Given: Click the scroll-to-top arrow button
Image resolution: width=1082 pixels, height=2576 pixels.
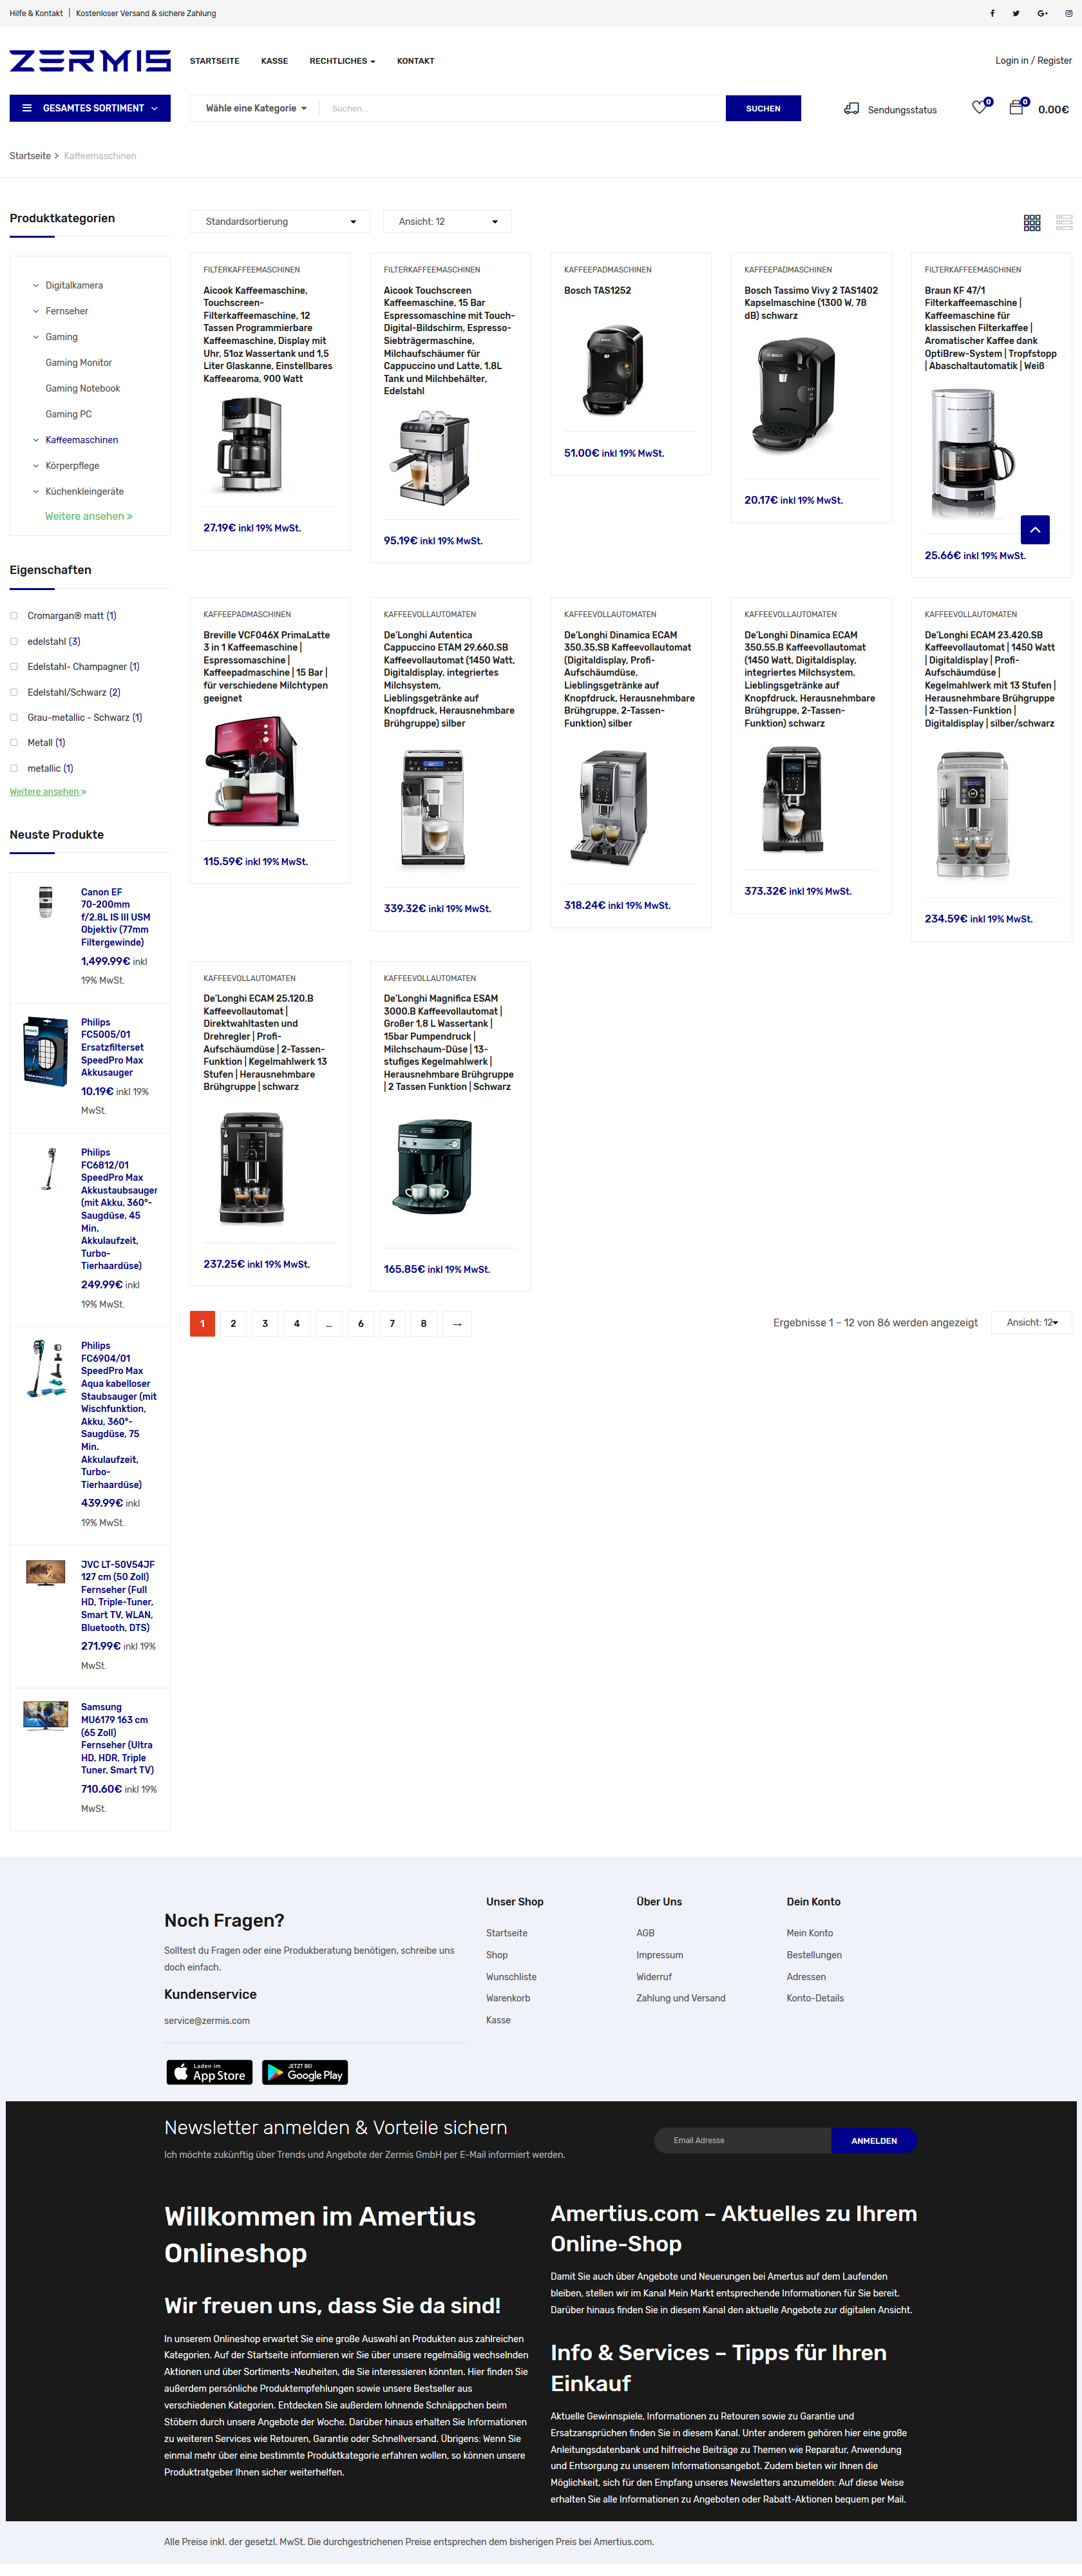Looking at the screenshot, I should click(x=1035, y=529).
